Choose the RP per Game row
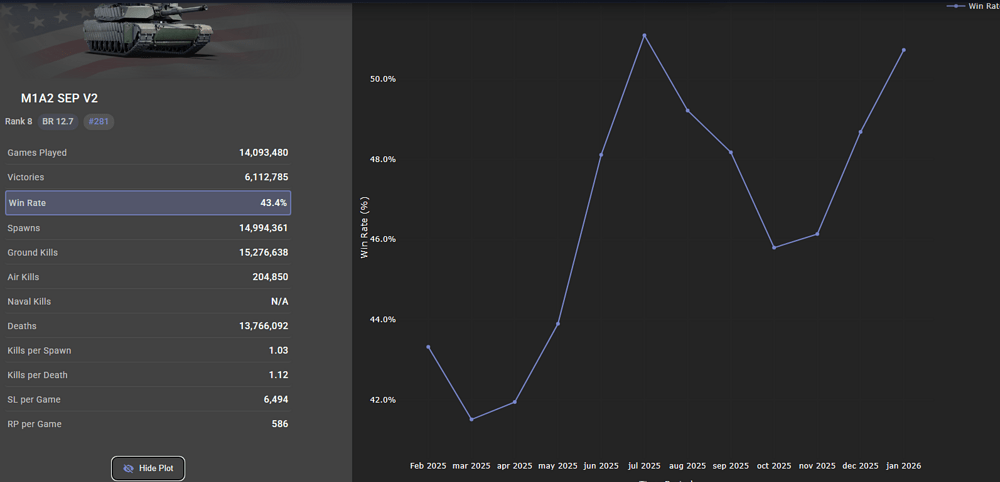This screenshot has width=1000, height=482. click(148, 424)
